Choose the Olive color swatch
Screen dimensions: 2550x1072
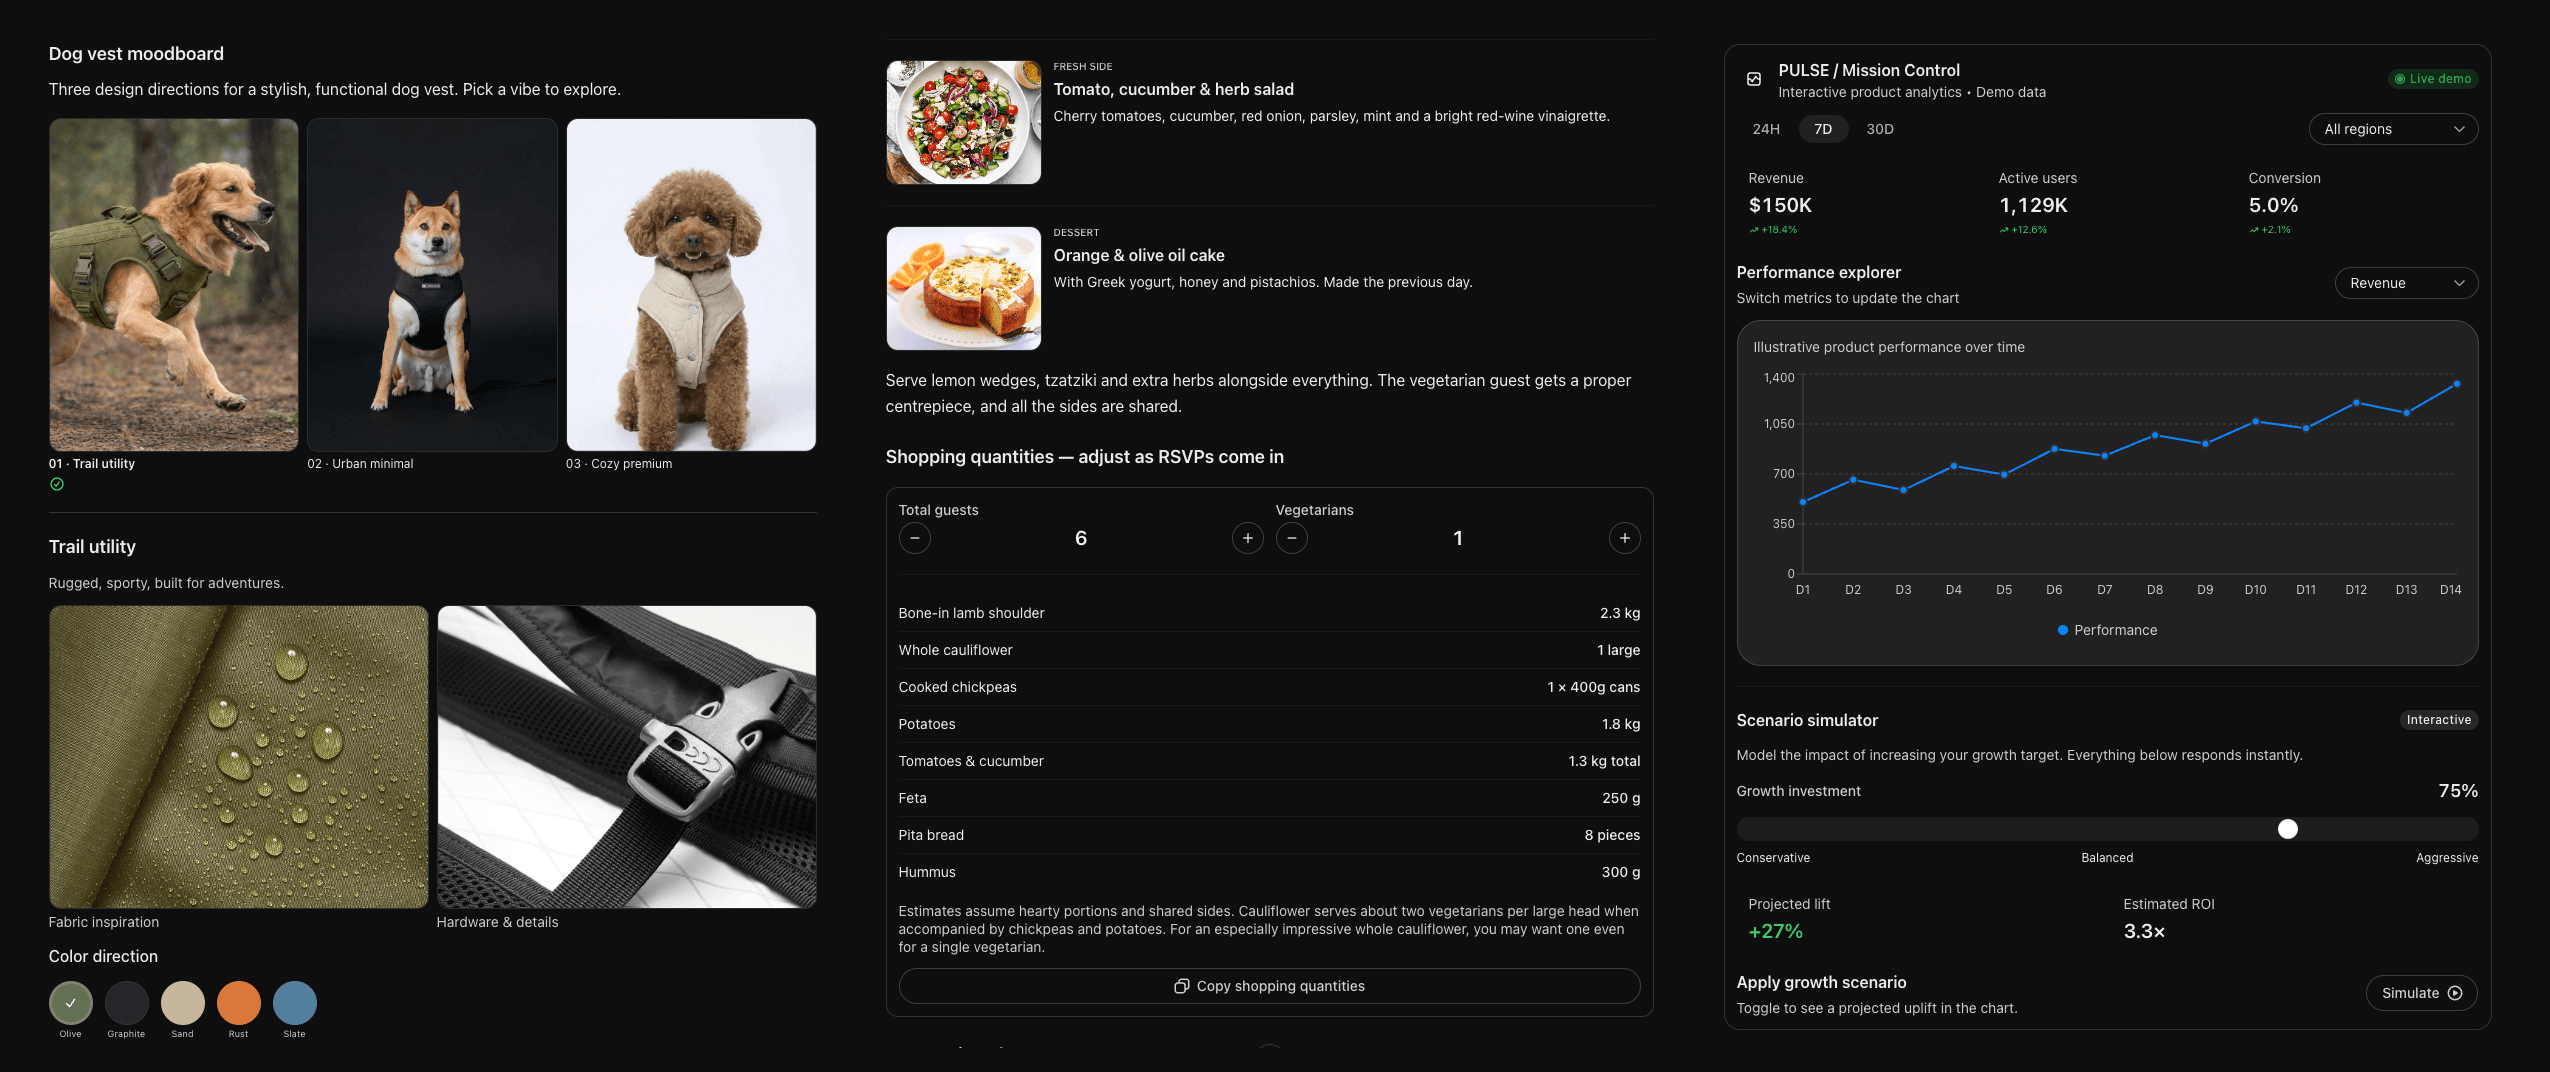pyautogui.click(x=71, y=1003)
